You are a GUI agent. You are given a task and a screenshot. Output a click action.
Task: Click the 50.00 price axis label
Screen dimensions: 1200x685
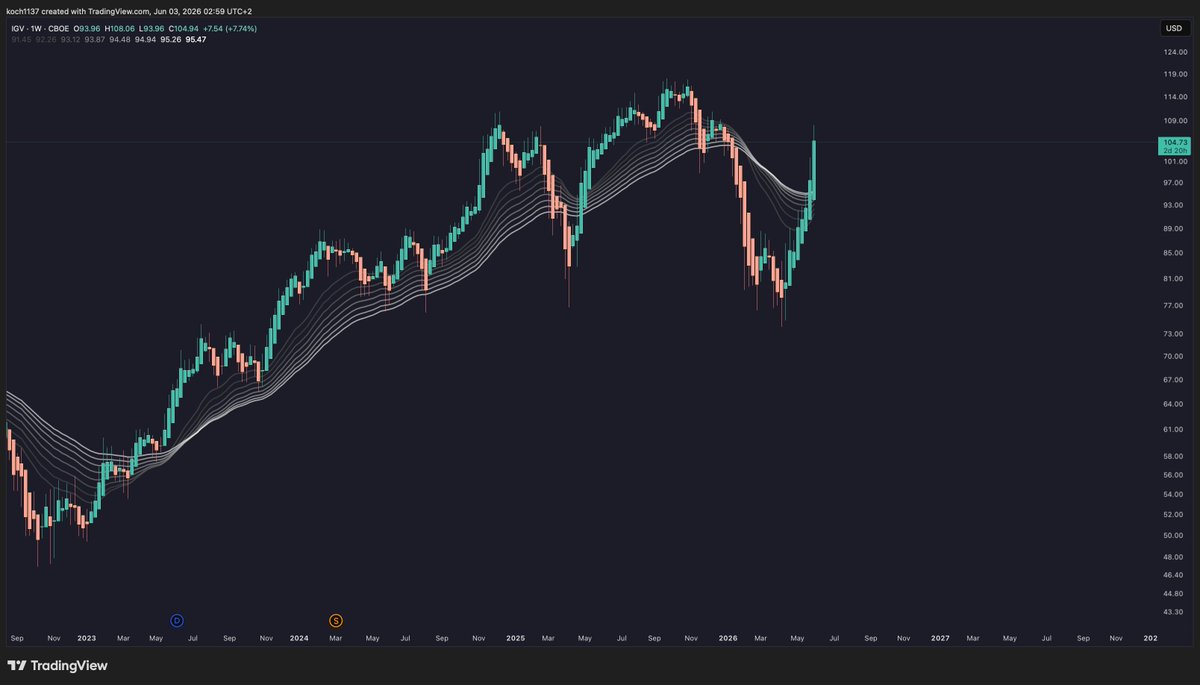tap(1173, 535)
